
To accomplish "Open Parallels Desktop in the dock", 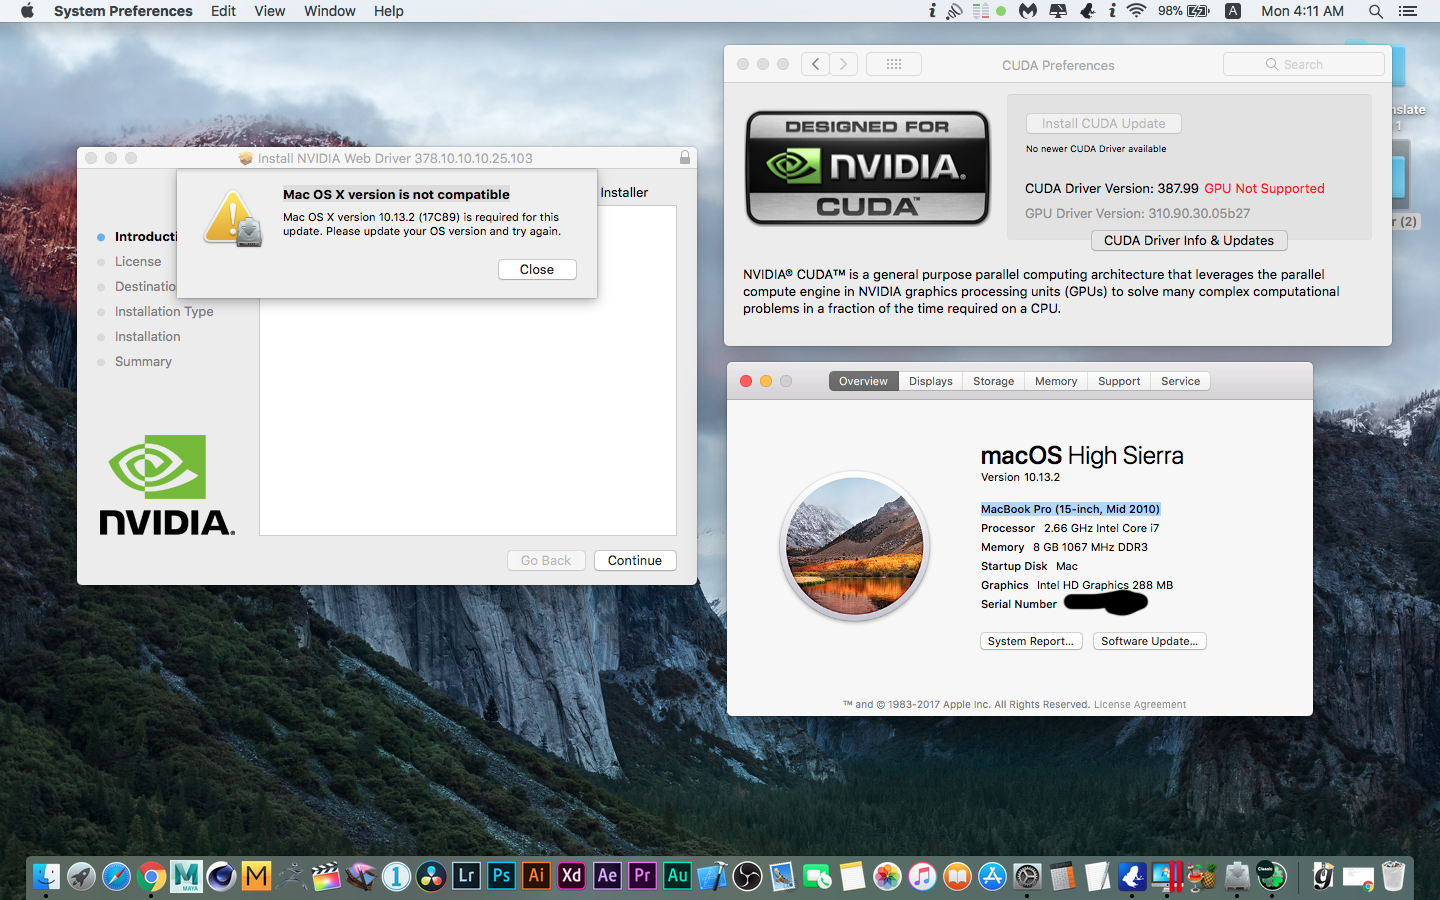I will point(1167,877).
